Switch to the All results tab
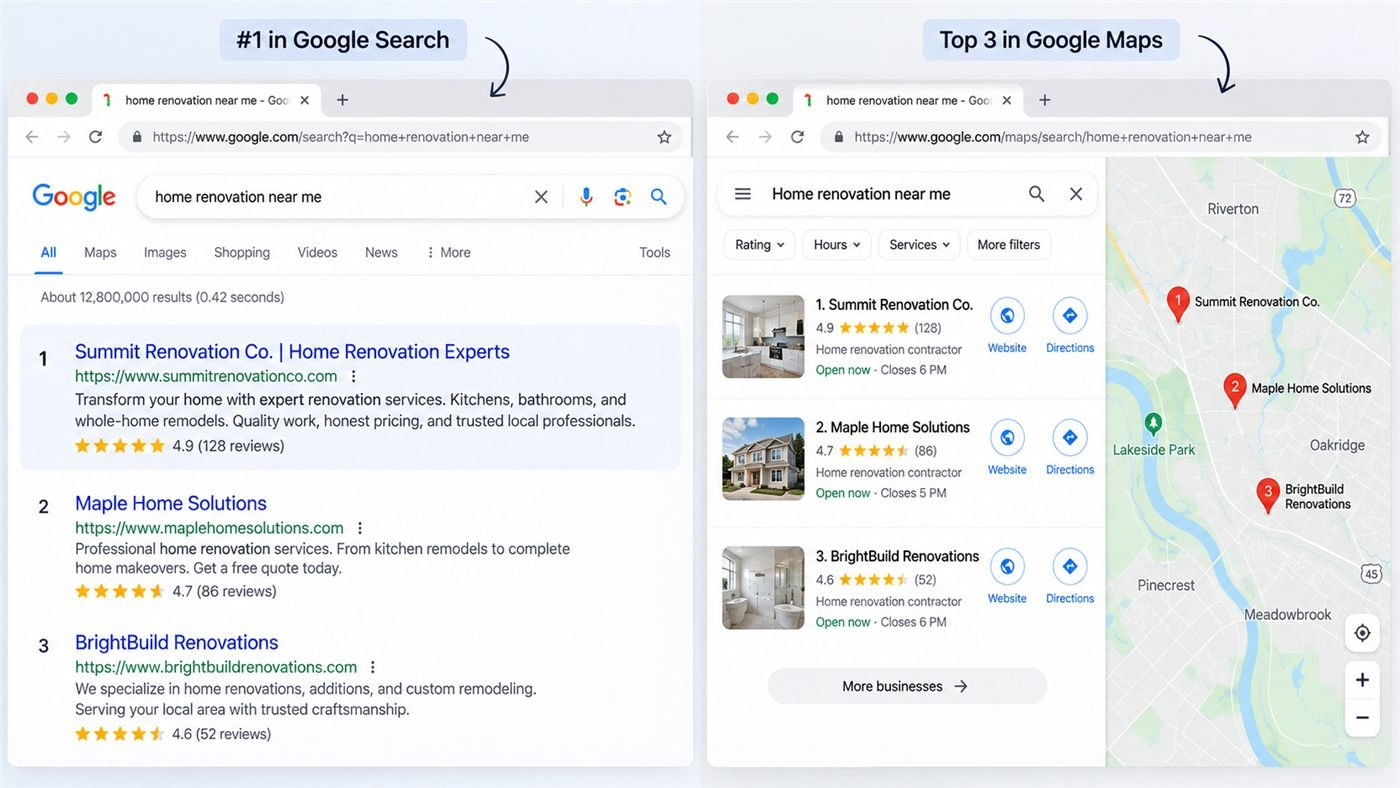Viewport: 1400px width, 788px height. [48, 253]
